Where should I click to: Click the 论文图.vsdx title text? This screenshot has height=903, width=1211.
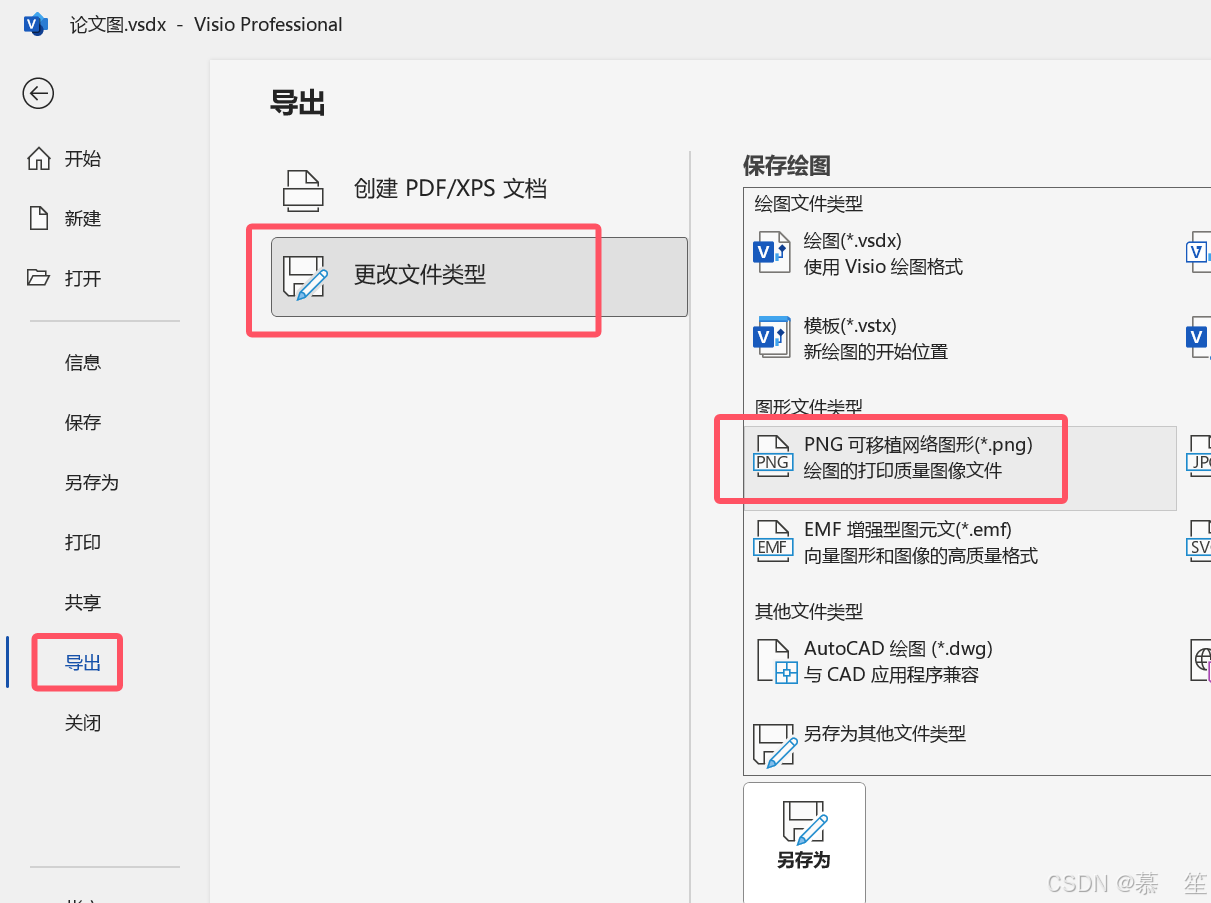pyautogui.click(x=118, y=24)
